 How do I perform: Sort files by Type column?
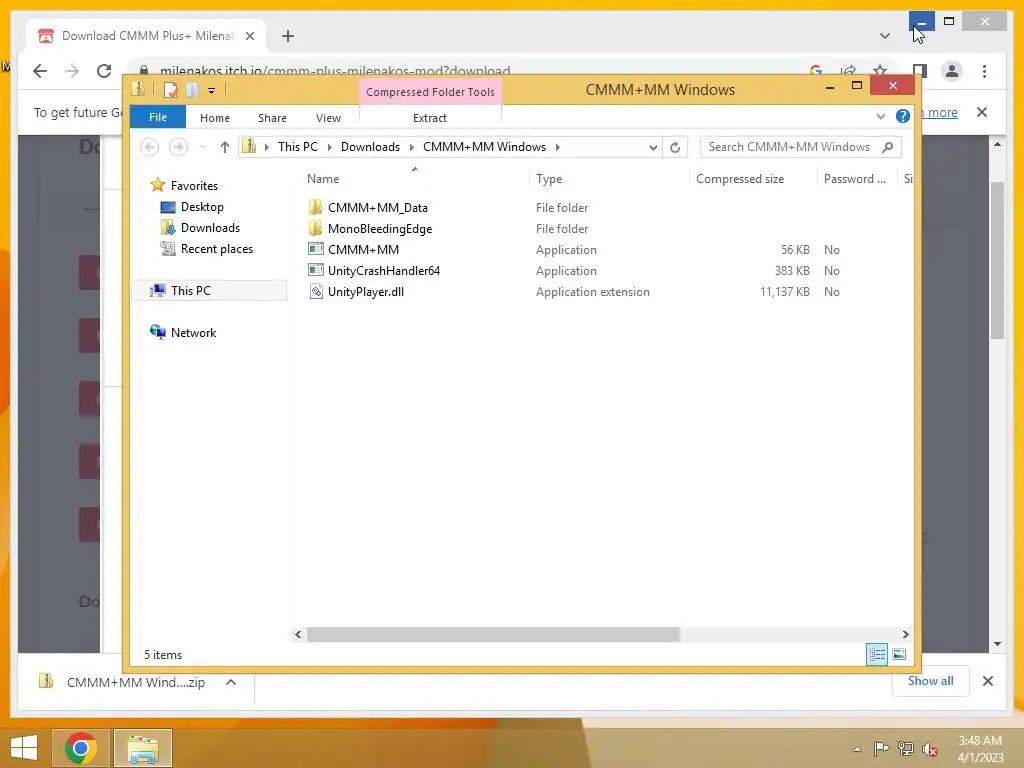549,179
